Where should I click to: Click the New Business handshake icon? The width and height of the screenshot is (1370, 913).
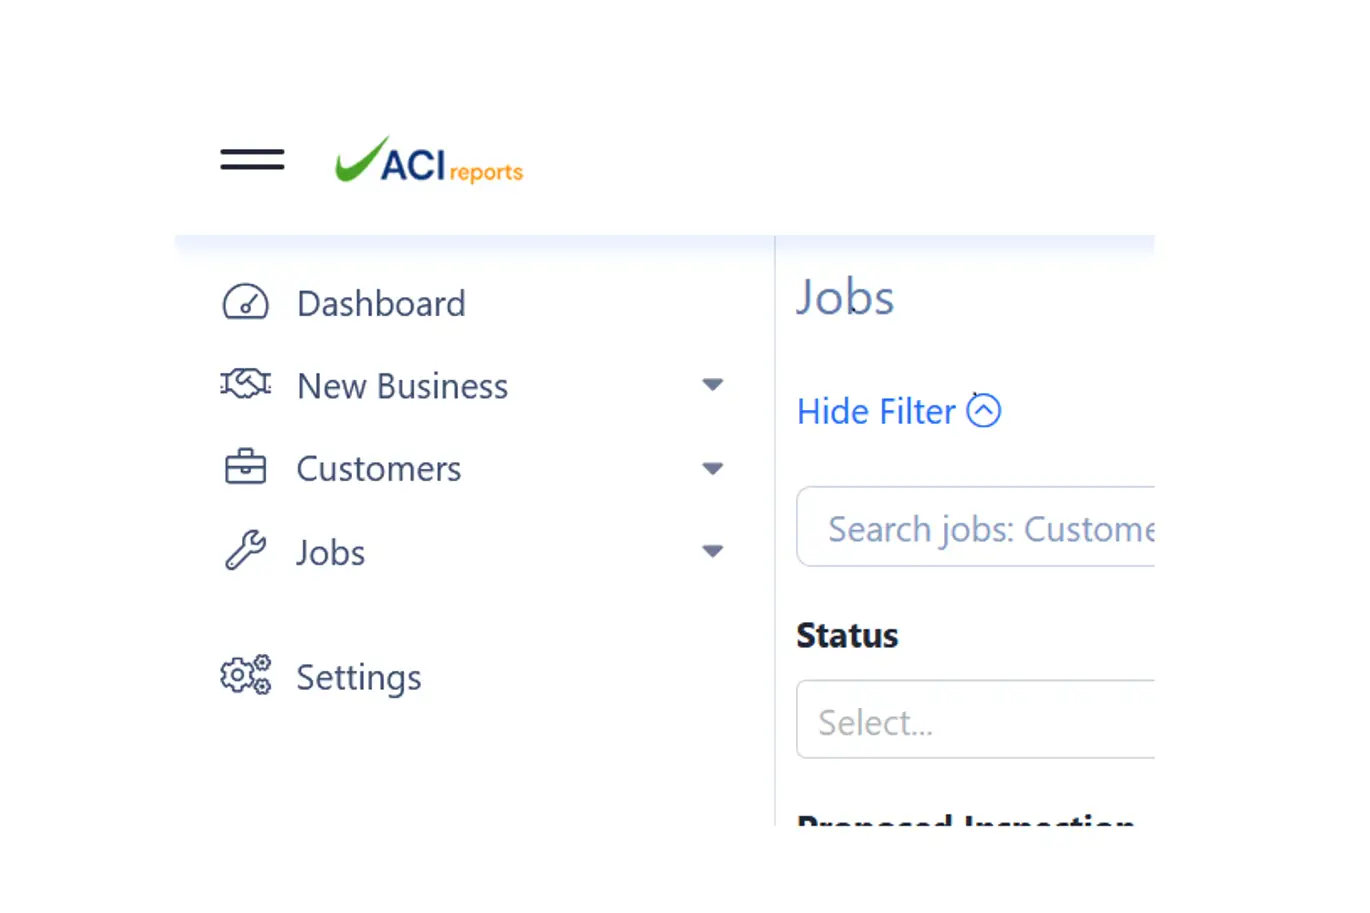[245, 384]
